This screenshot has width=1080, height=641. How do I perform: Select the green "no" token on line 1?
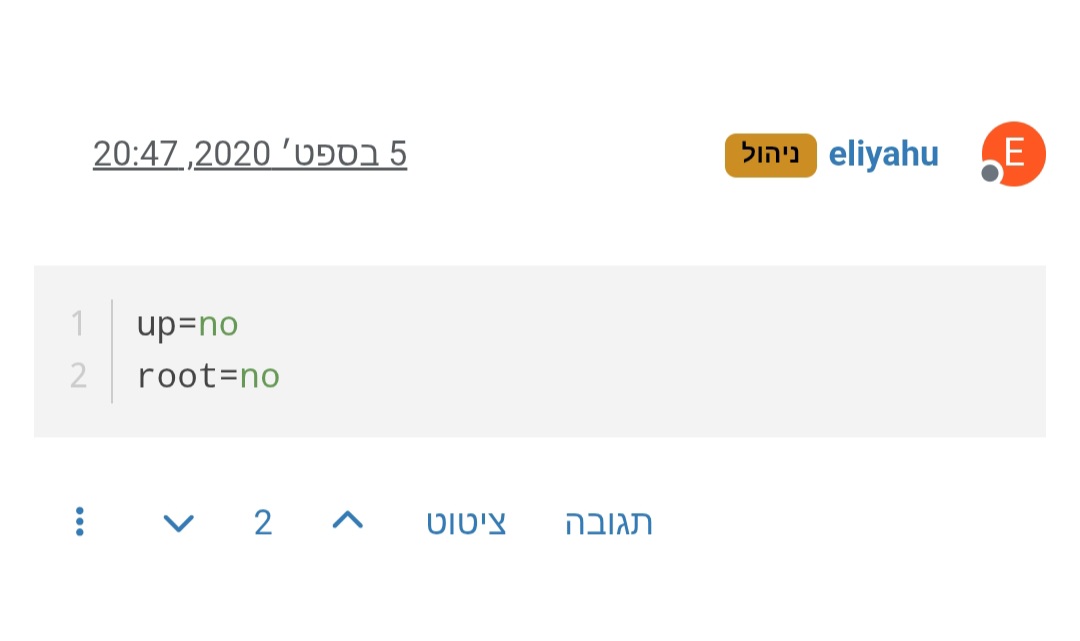[x=219, y=323]
